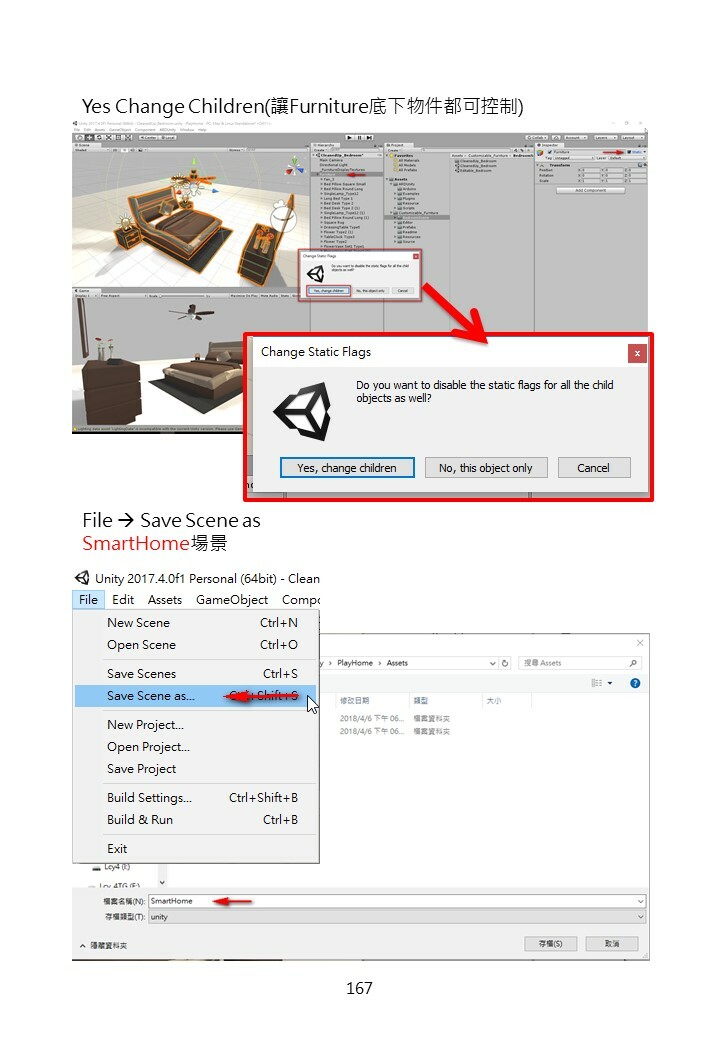The height and width of the screenshot is (1040, 720).
Task: Choose Save Project from File menu
Action: point(196,769)
